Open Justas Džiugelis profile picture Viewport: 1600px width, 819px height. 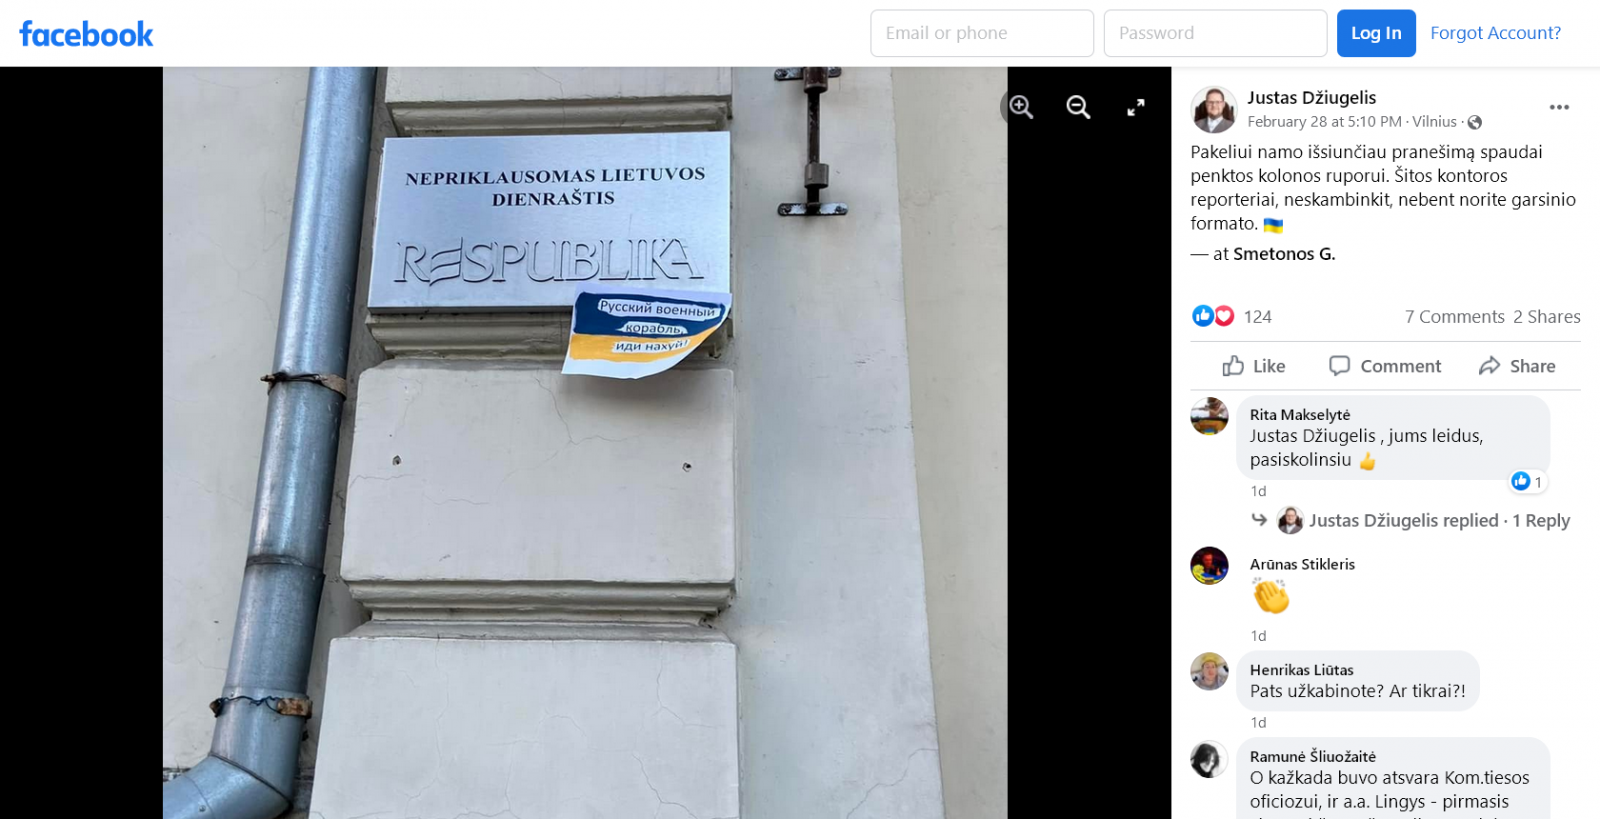click(1214, 109)
